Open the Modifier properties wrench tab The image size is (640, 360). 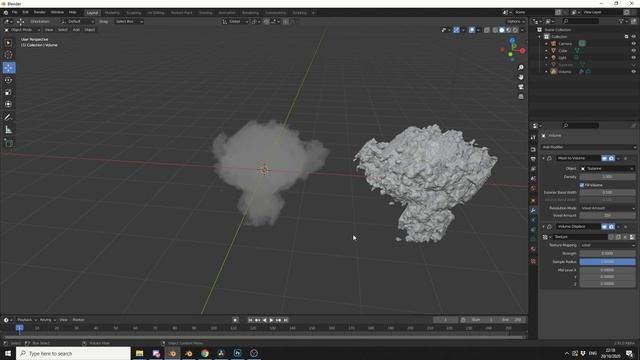coord(533,210)
